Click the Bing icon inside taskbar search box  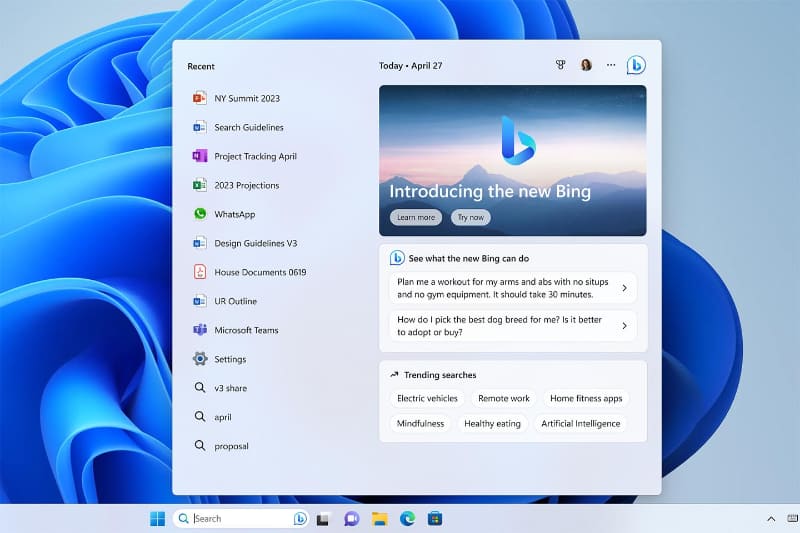(x=300, y=519)
